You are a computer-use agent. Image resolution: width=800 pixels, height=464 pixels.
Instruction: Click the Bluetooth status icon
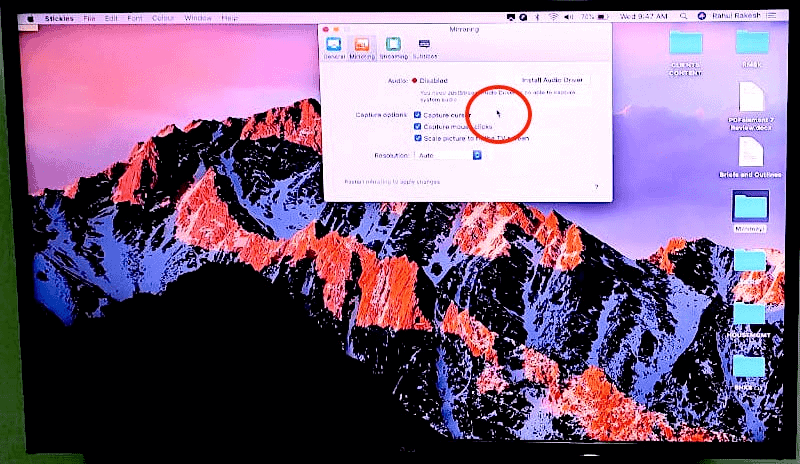537,17
